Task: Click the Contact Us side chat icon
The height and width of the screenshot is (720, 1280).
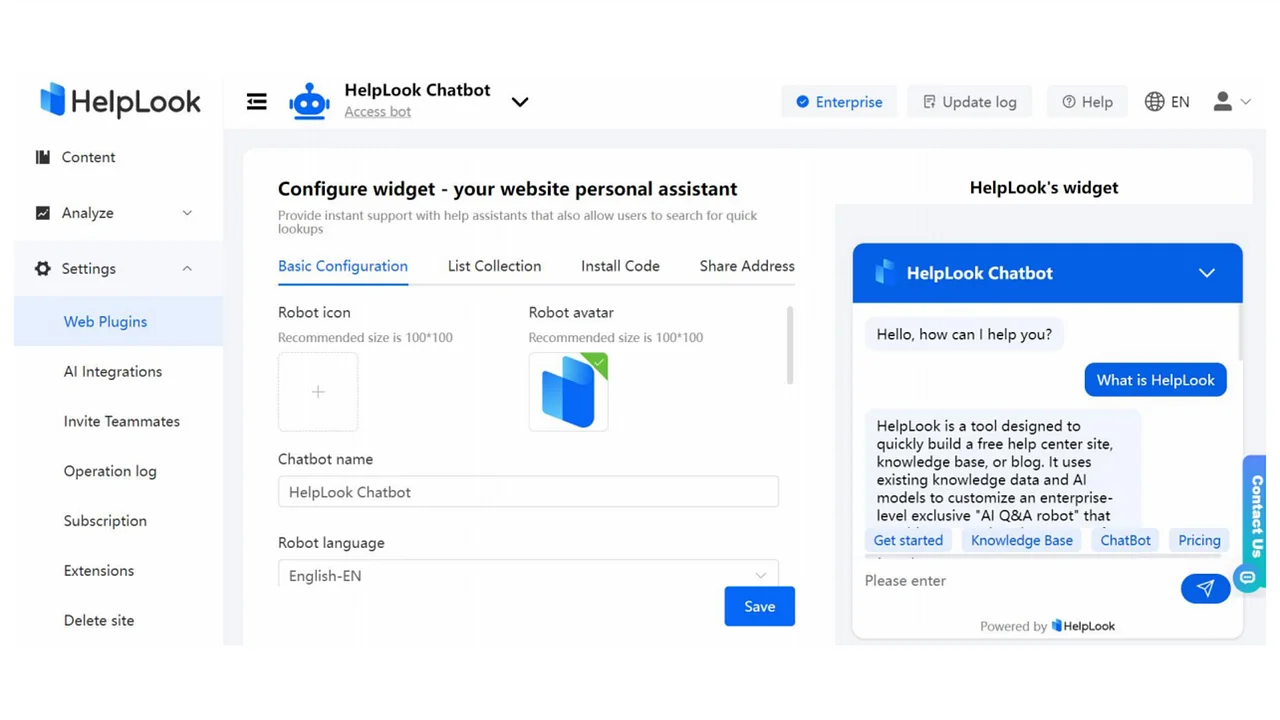Action: 1248,577
